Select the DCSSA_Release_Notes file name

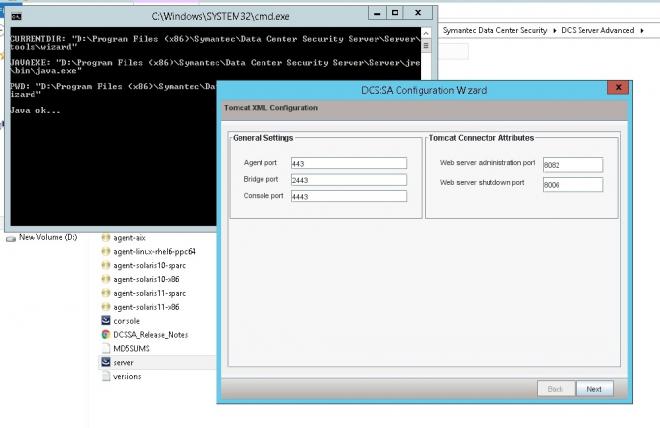coord(151,335)
